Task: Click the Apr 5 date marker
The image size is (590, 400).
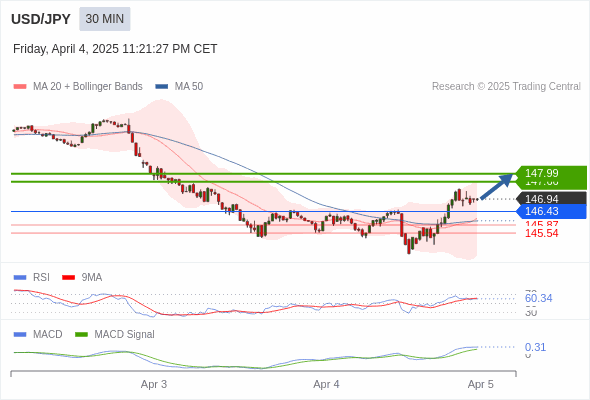Action: 481,384
